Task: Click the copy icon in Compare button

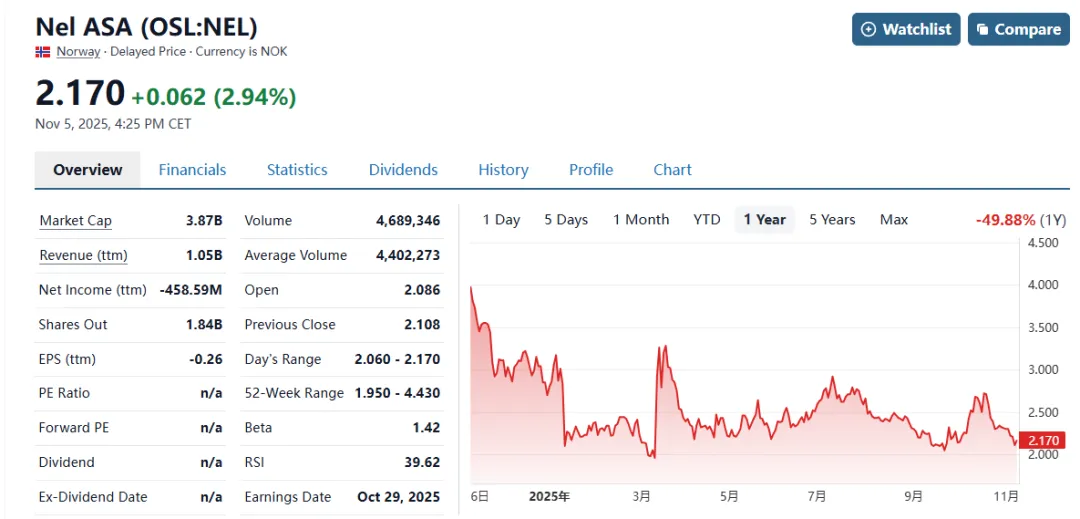Action: click(983, 29)
